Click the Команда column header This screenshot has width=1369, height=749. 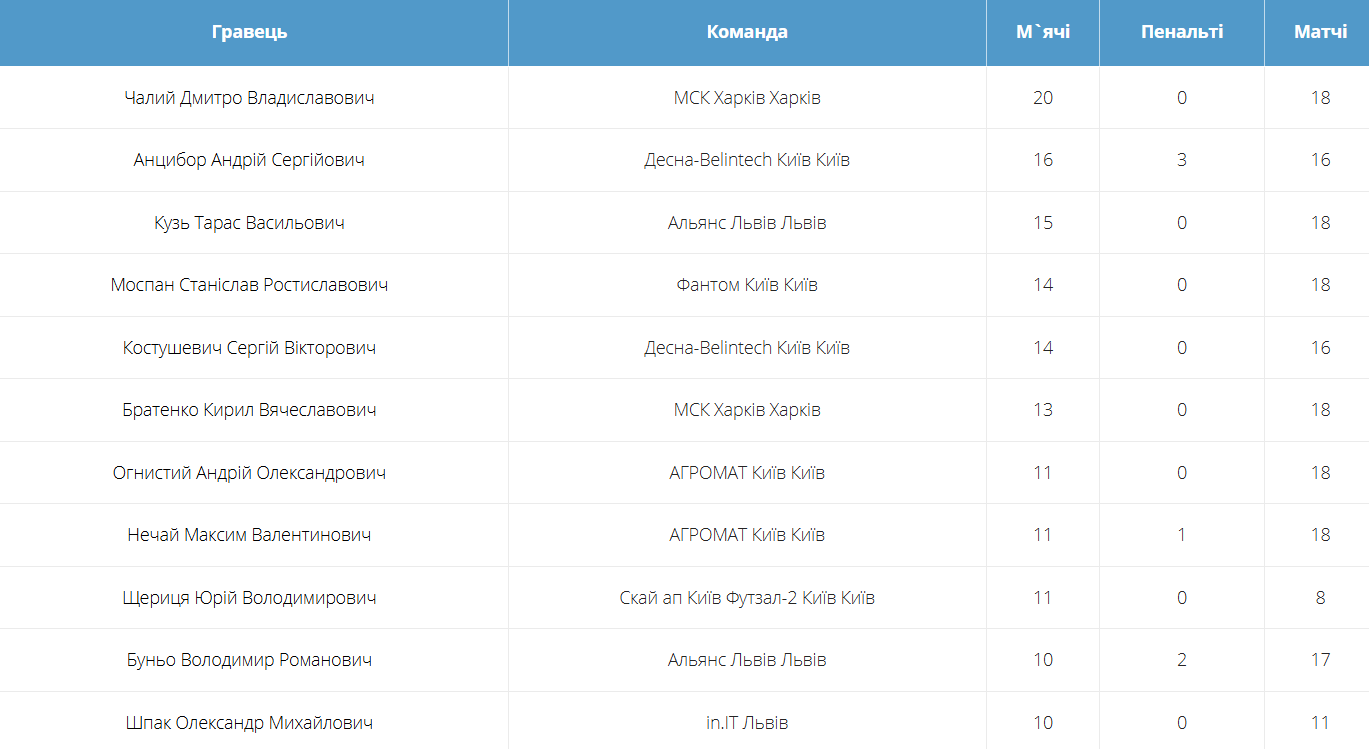tap(747, 32)
